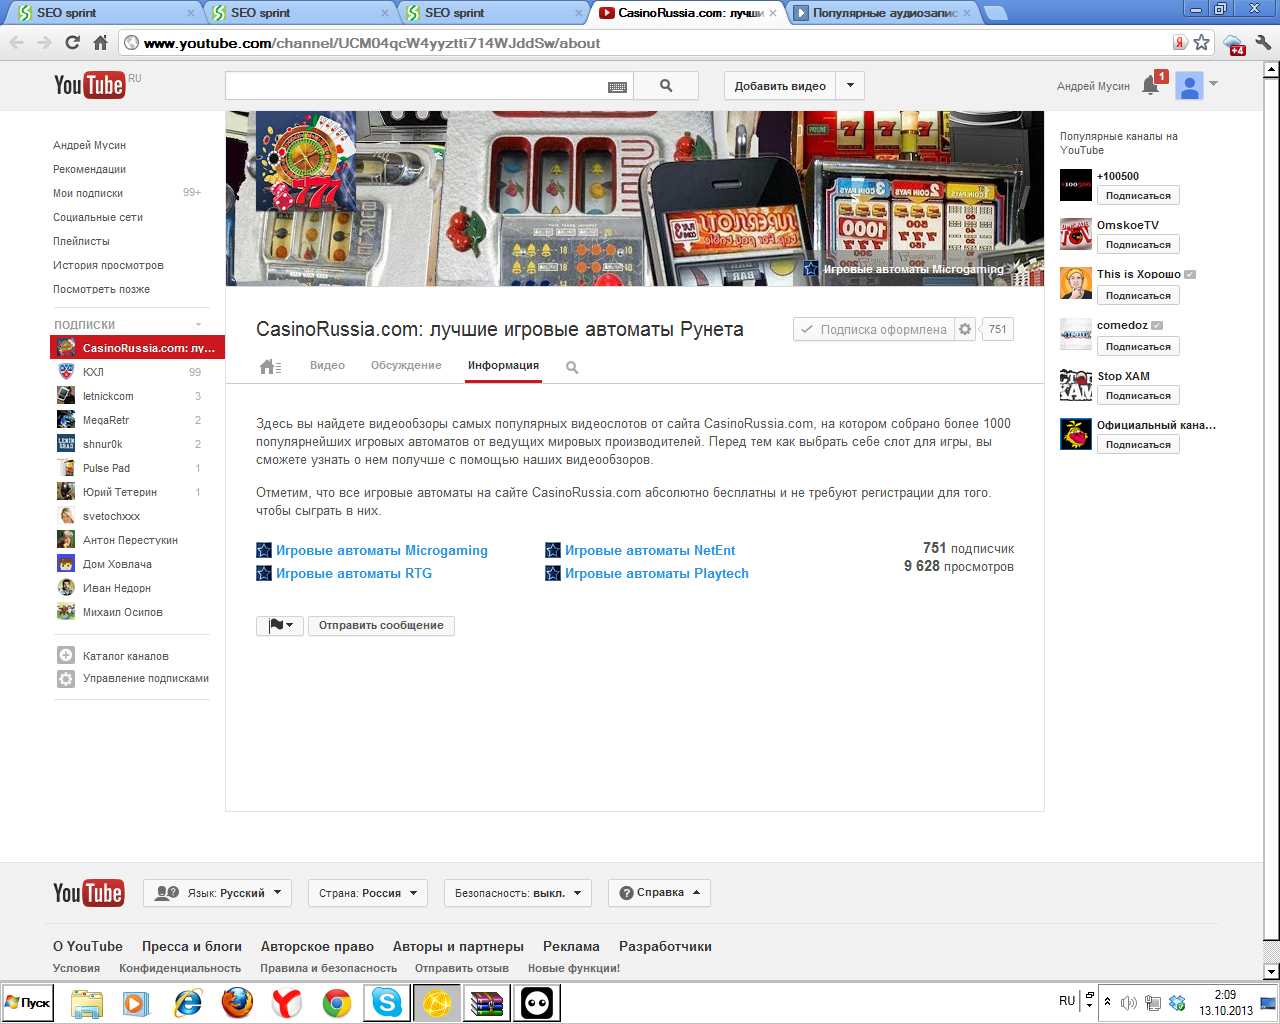Click the 751 subscriber count badge

click(998, 329)
